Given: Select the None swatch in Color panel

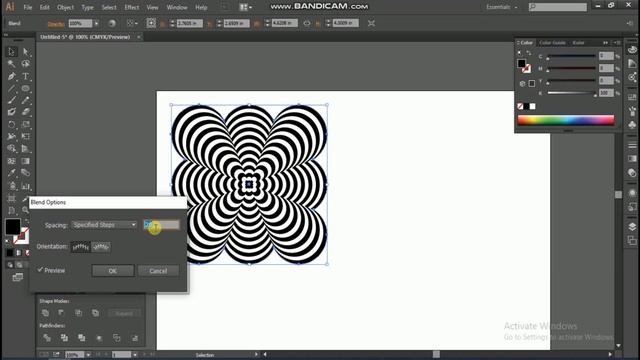Looking at the screenshot, I should pos(520,106).
